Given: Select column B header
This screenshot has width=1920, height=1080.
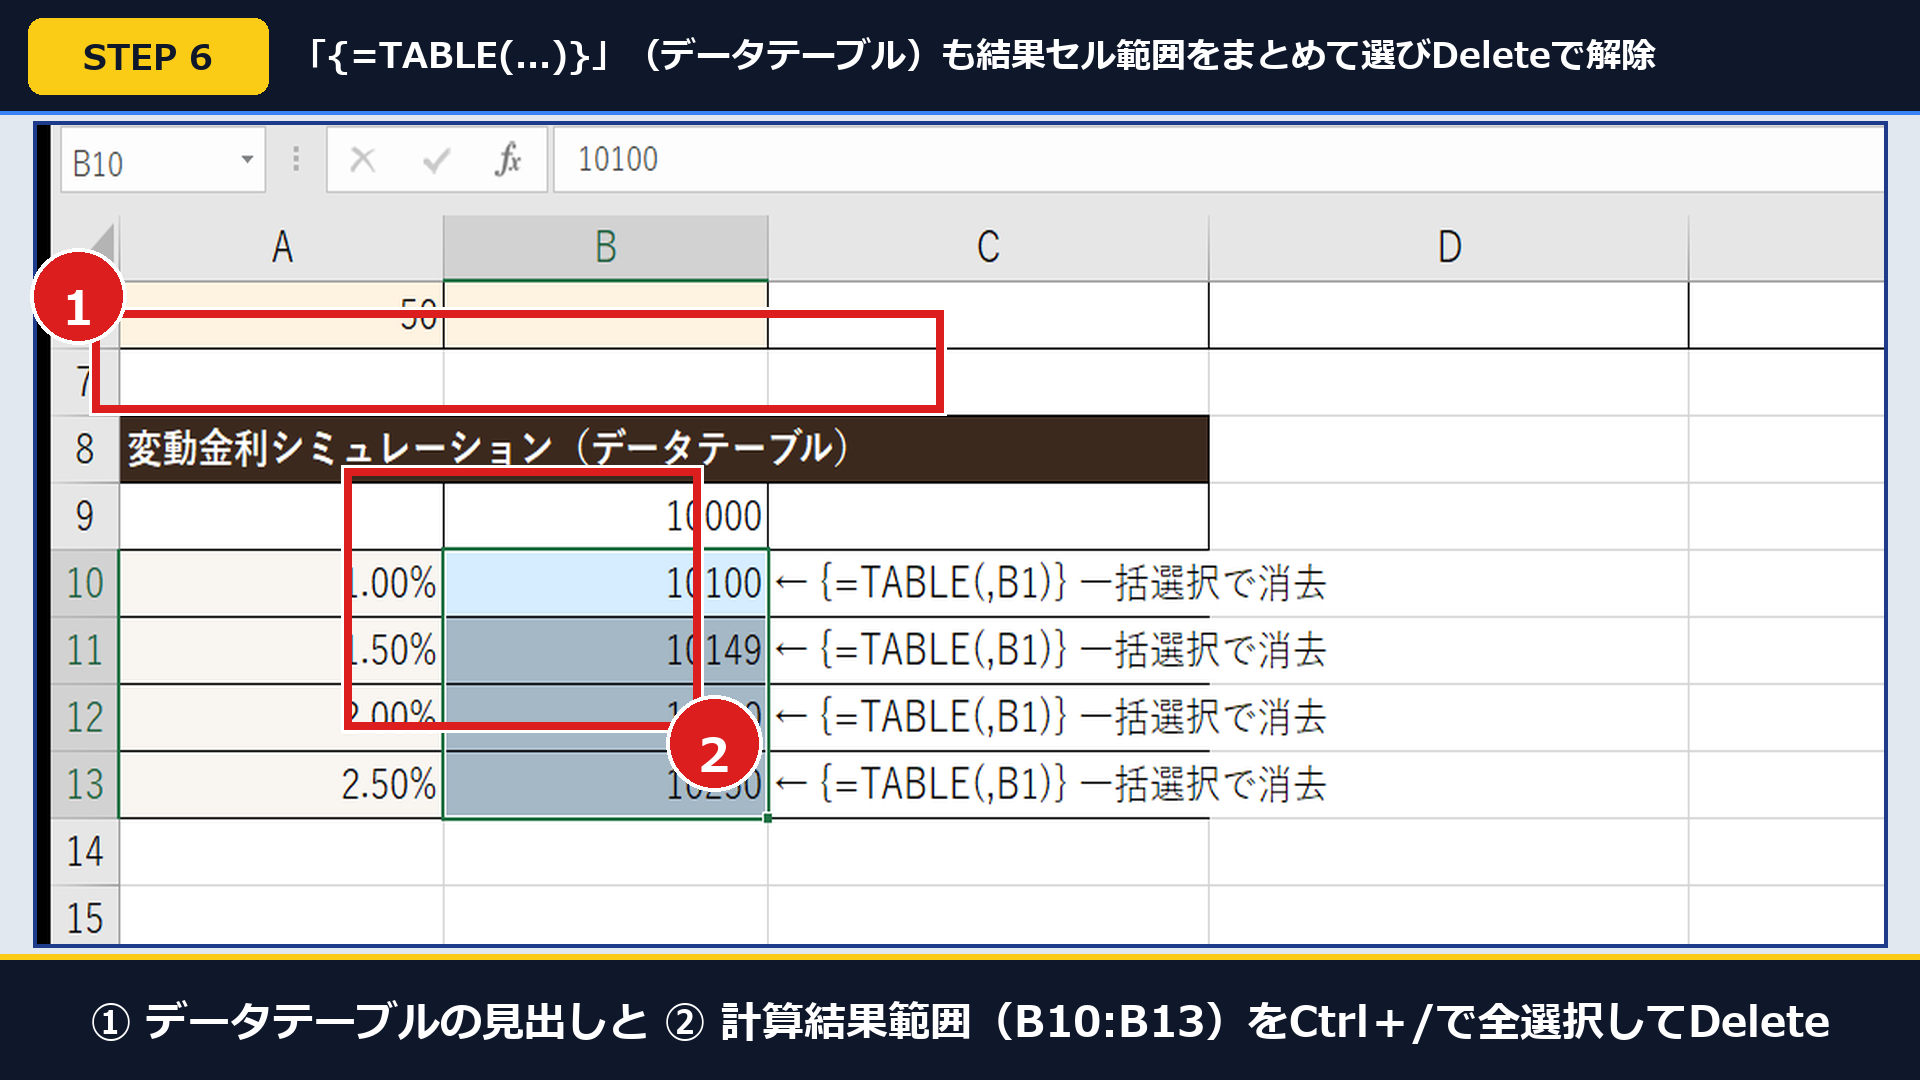Looking at the screenshot, I should tap(606, 248).
